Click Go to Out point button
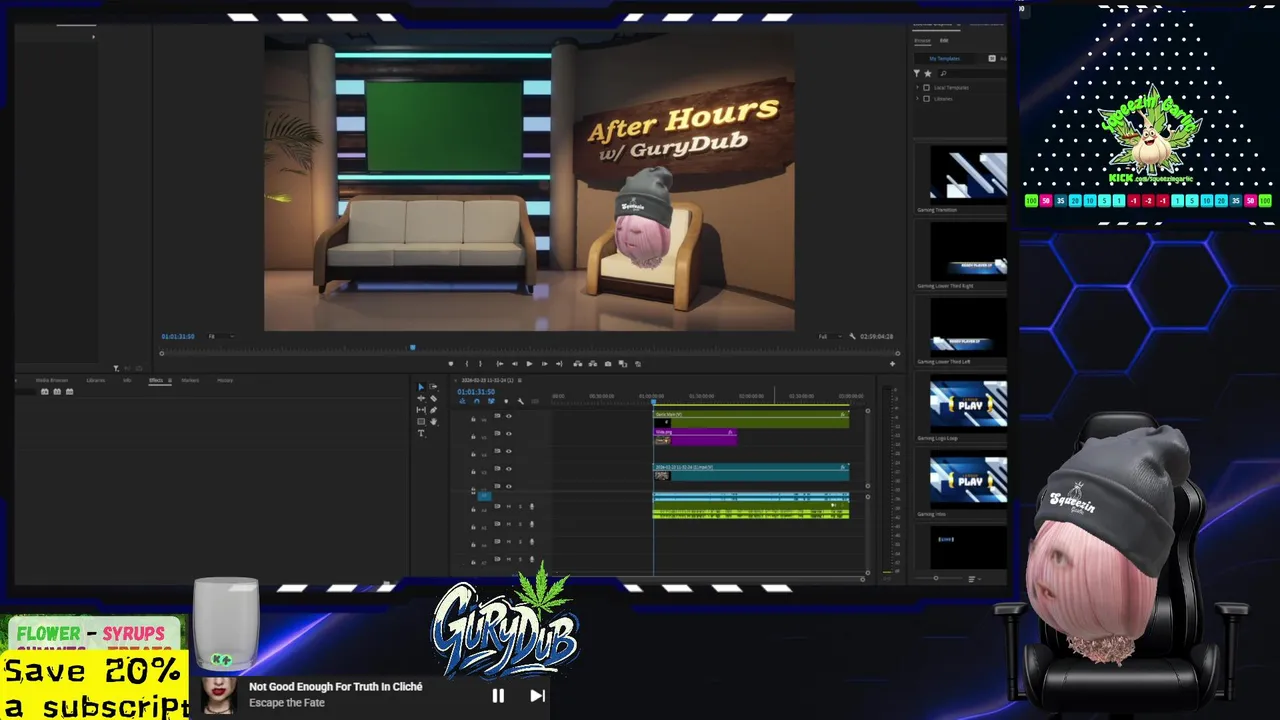This screenshot has height=720, width=1280. coord(559,364)
